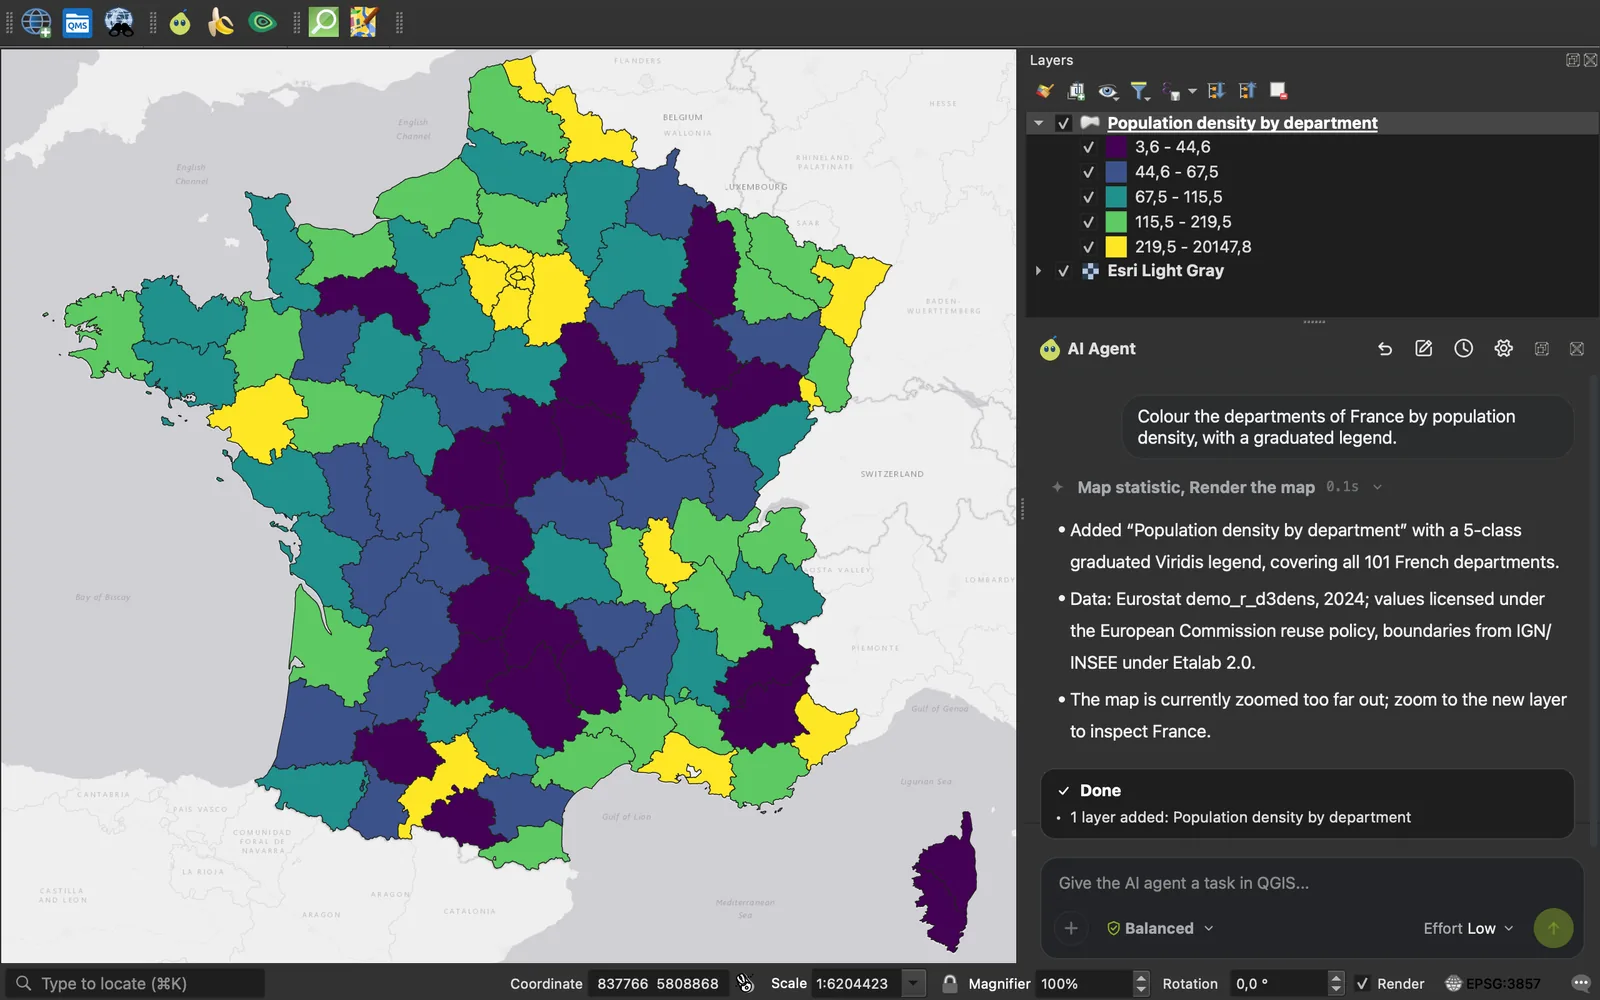Click the Scale value 1:6204423 field
The image size is (1600, 1000).
[x=855, y=984]
